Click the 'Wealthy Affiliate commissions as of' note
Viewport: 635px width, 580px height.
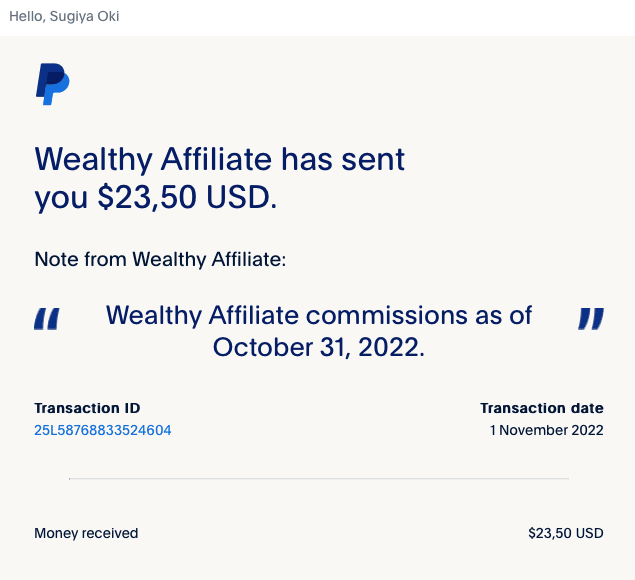(x=319, y=316)
